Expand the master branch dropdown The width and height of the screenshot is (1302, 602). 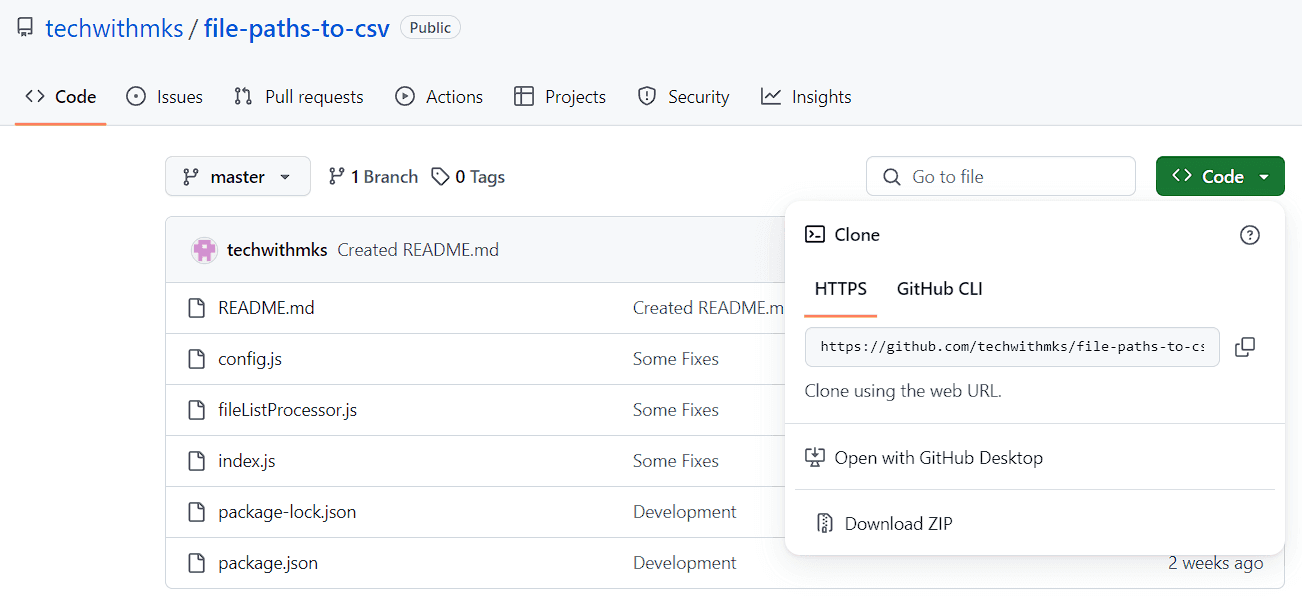(x=238, y=176)
